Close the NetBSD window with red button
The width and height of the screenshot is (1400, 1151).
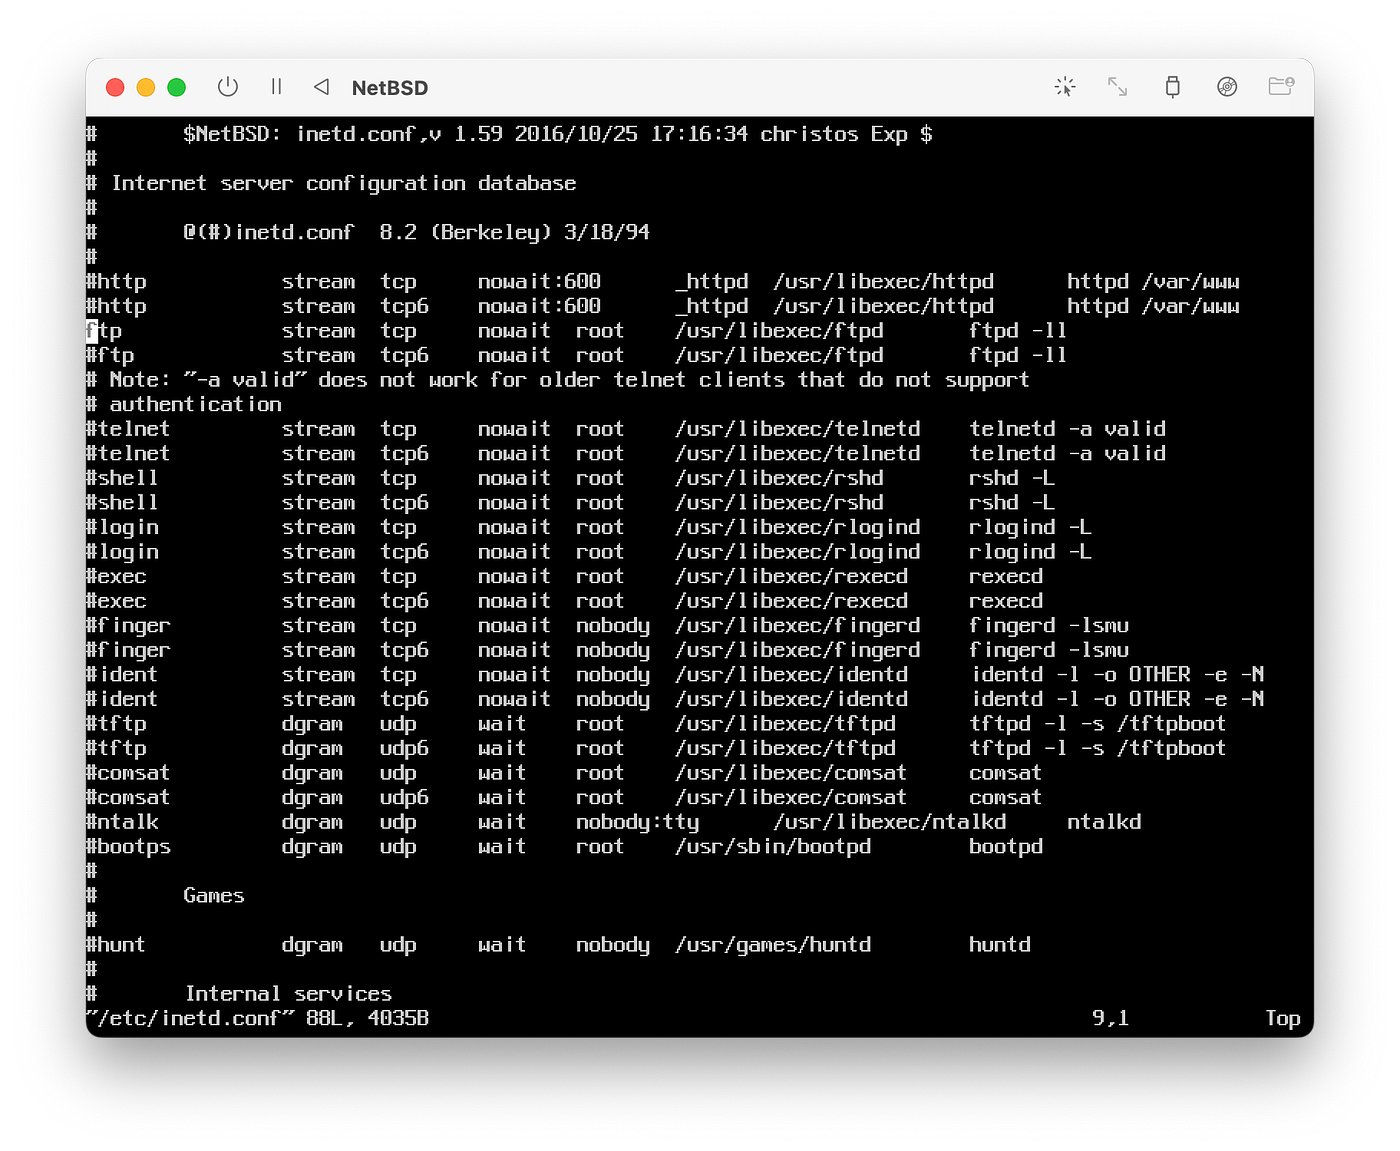click(115, 87)
